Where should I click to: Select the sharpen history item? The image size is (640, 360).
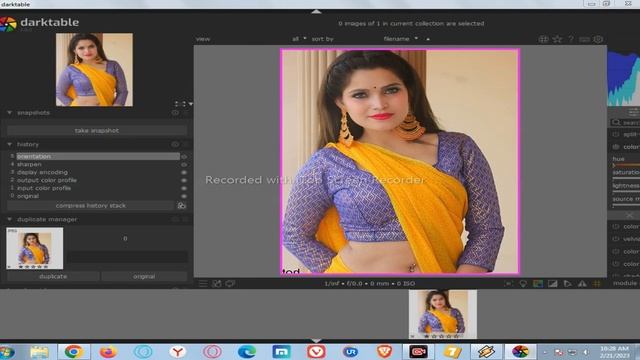(29, 164)
